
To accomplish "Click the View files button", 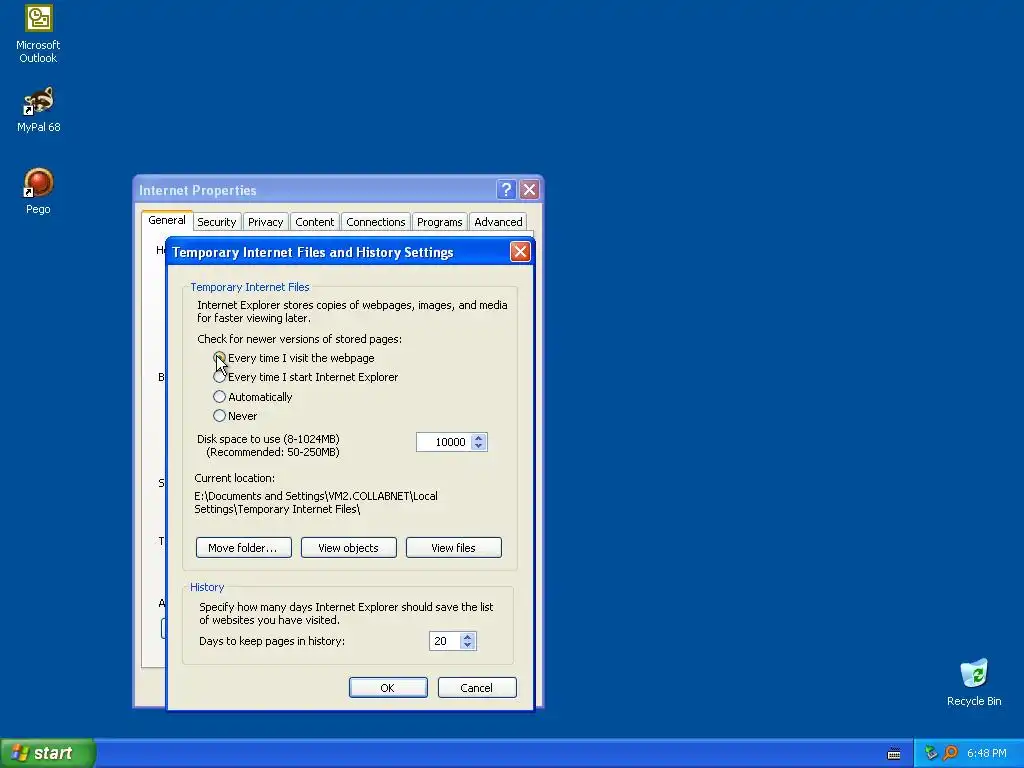I will (453, 548).
